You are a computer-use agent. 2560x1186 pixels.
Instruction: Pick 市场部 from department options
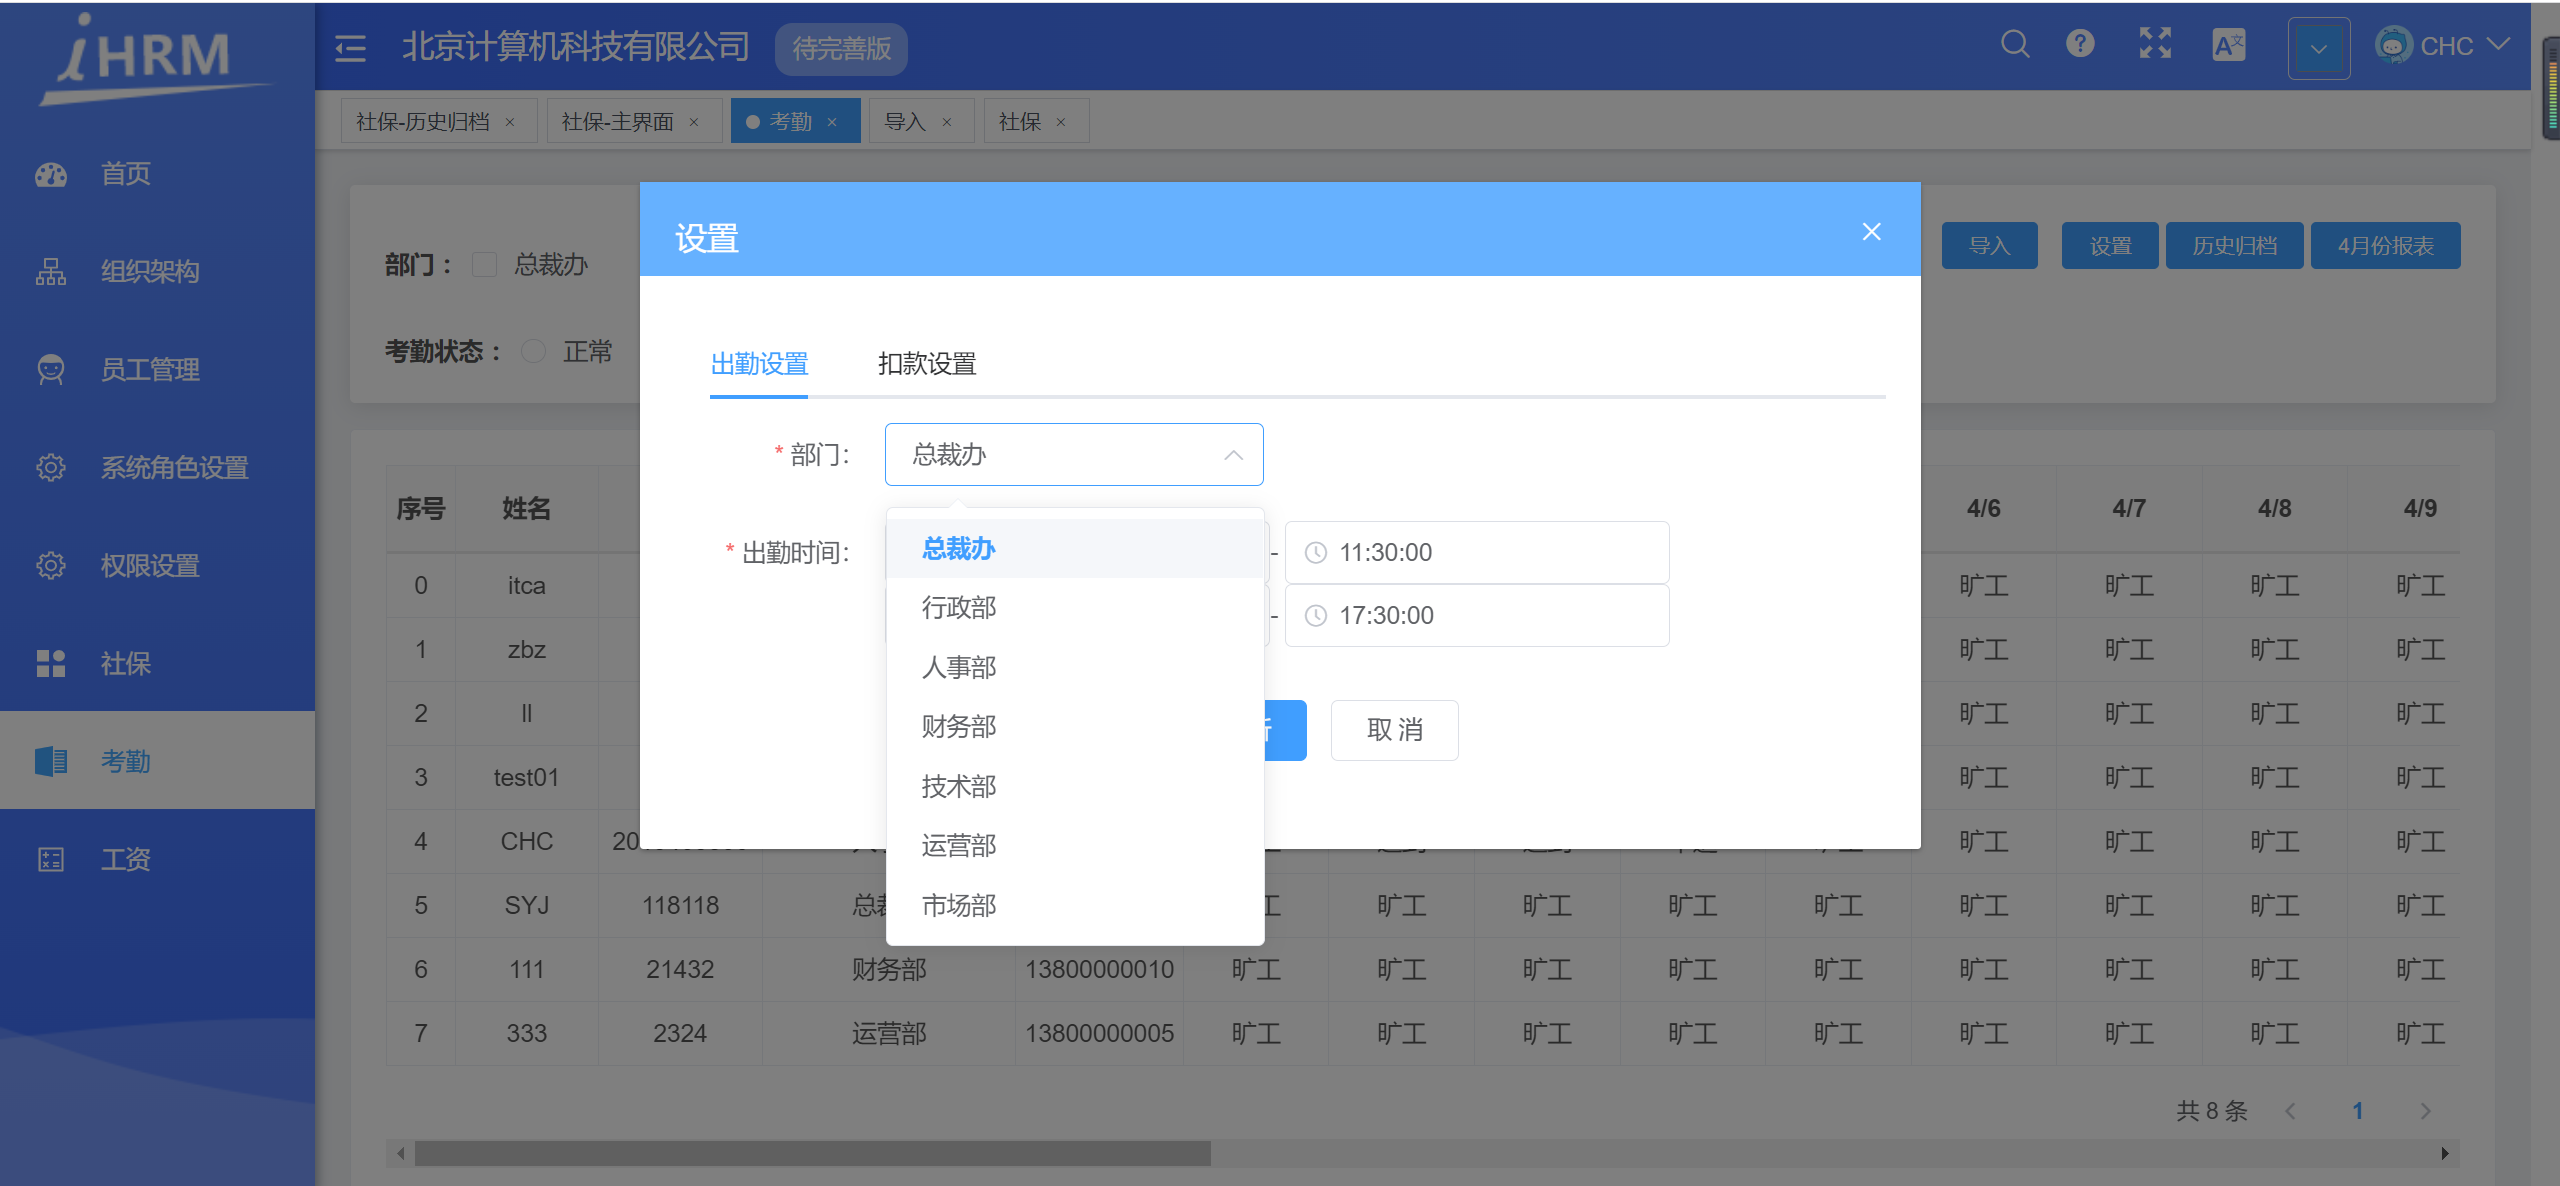click(x=1075, y=906)
